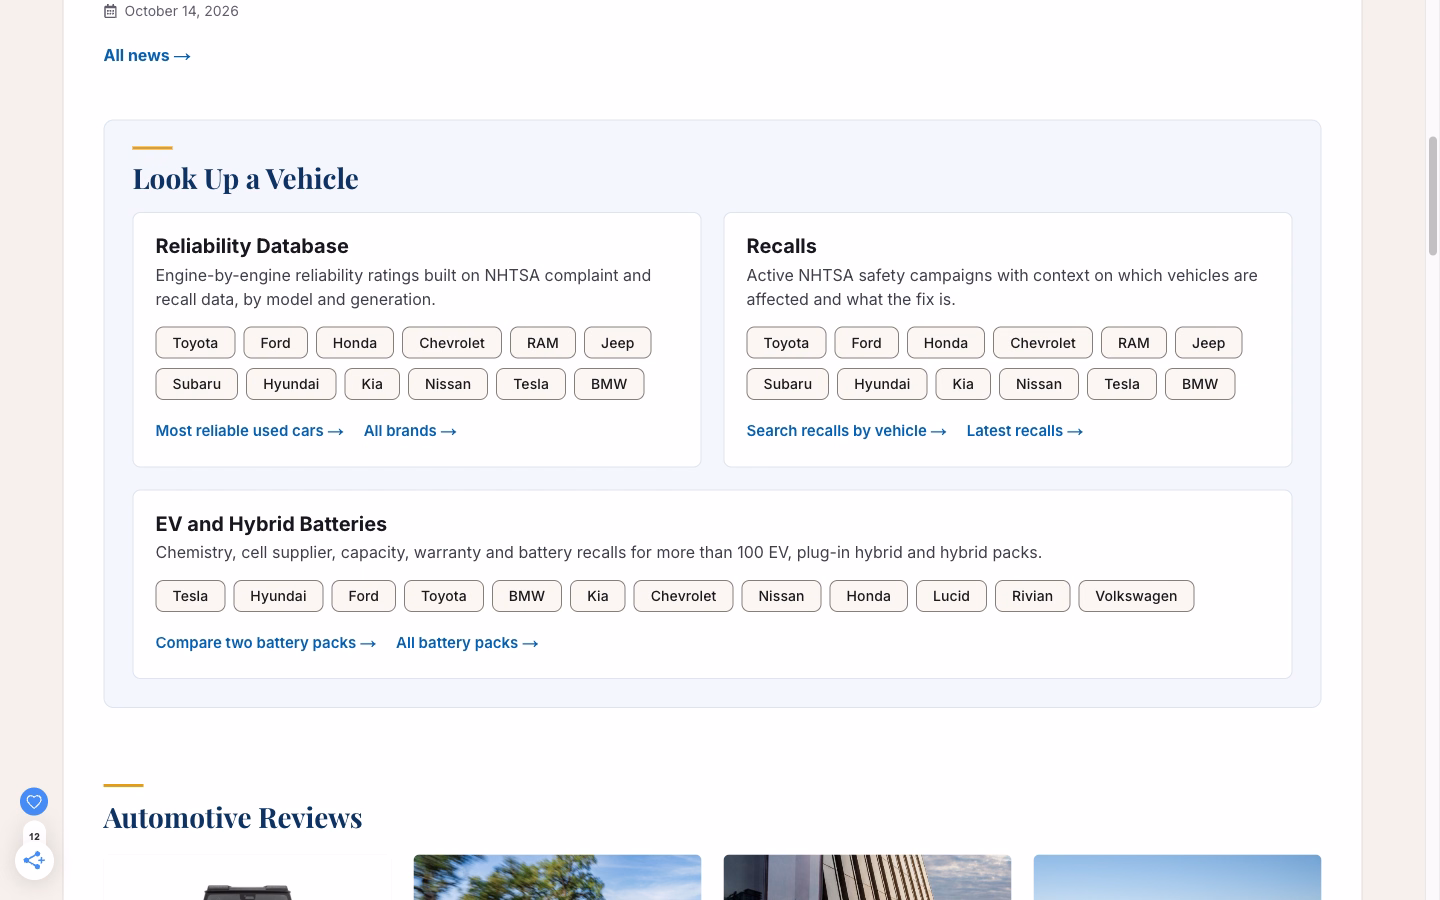
Task: Choose Hyundai under EV and Hybrid Batteries
Action: [278, 596]
